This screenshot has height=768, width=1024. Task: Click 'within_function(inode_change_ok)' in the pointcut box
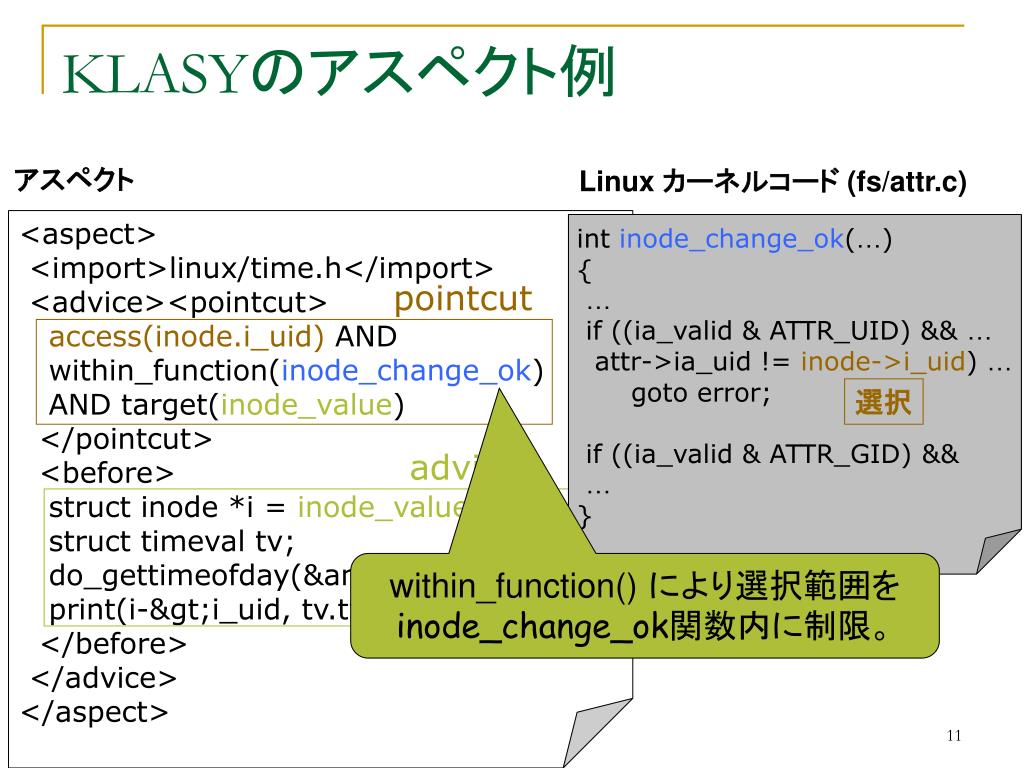(x=296, y=371)
